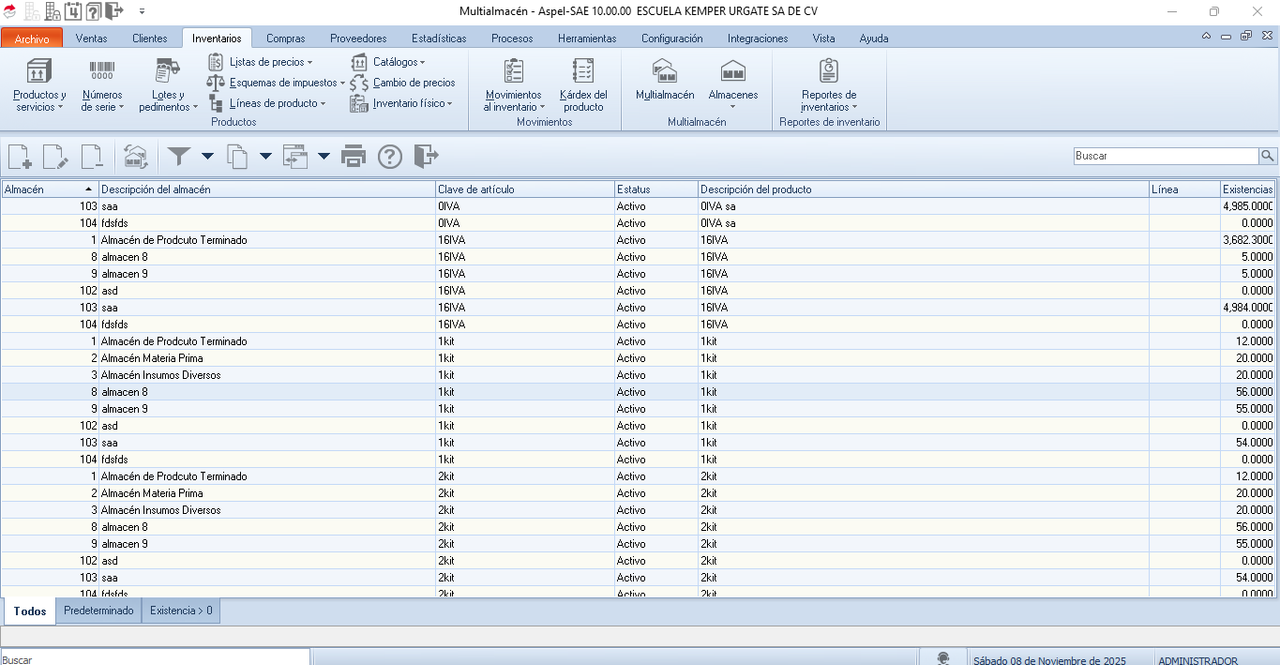Click the edit record pencil icon

(x=55, y=156)
